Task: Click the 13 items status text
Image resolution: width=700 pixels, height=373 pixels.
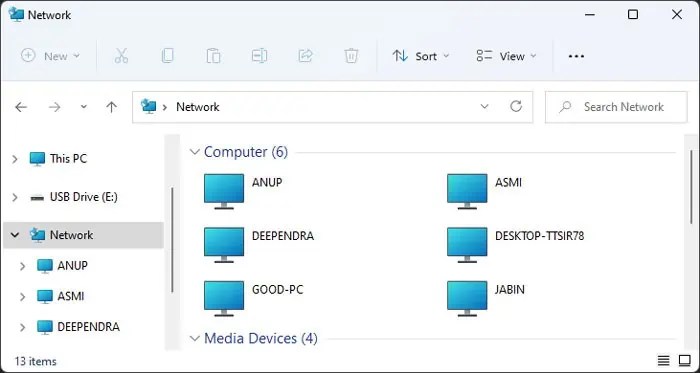Action: coord(36,361)
